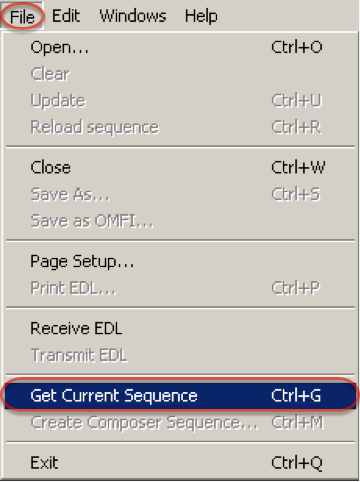Select Transmit EDL menu entry
This screenshot has height=482, width=360.
180,355
